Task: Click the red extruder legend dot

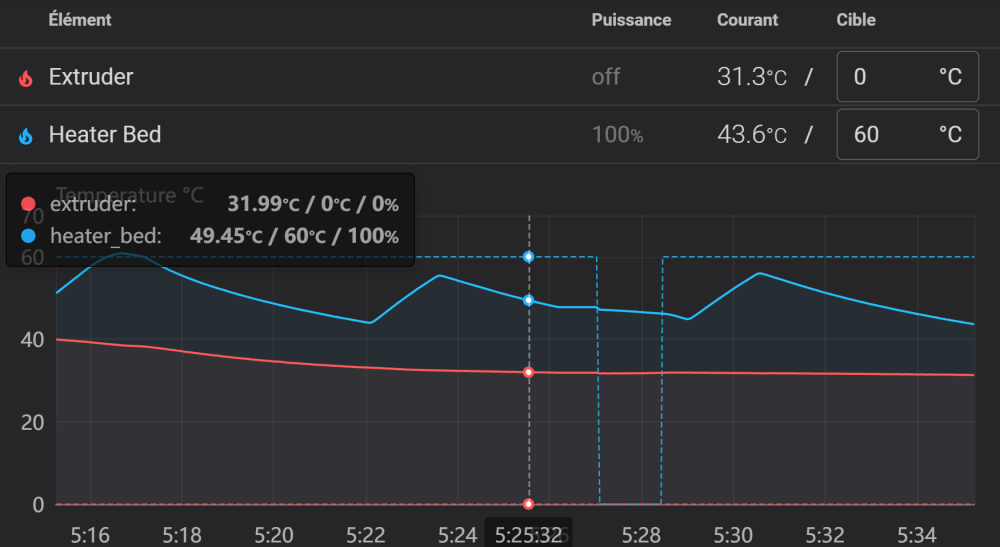Action: point(28,204)
